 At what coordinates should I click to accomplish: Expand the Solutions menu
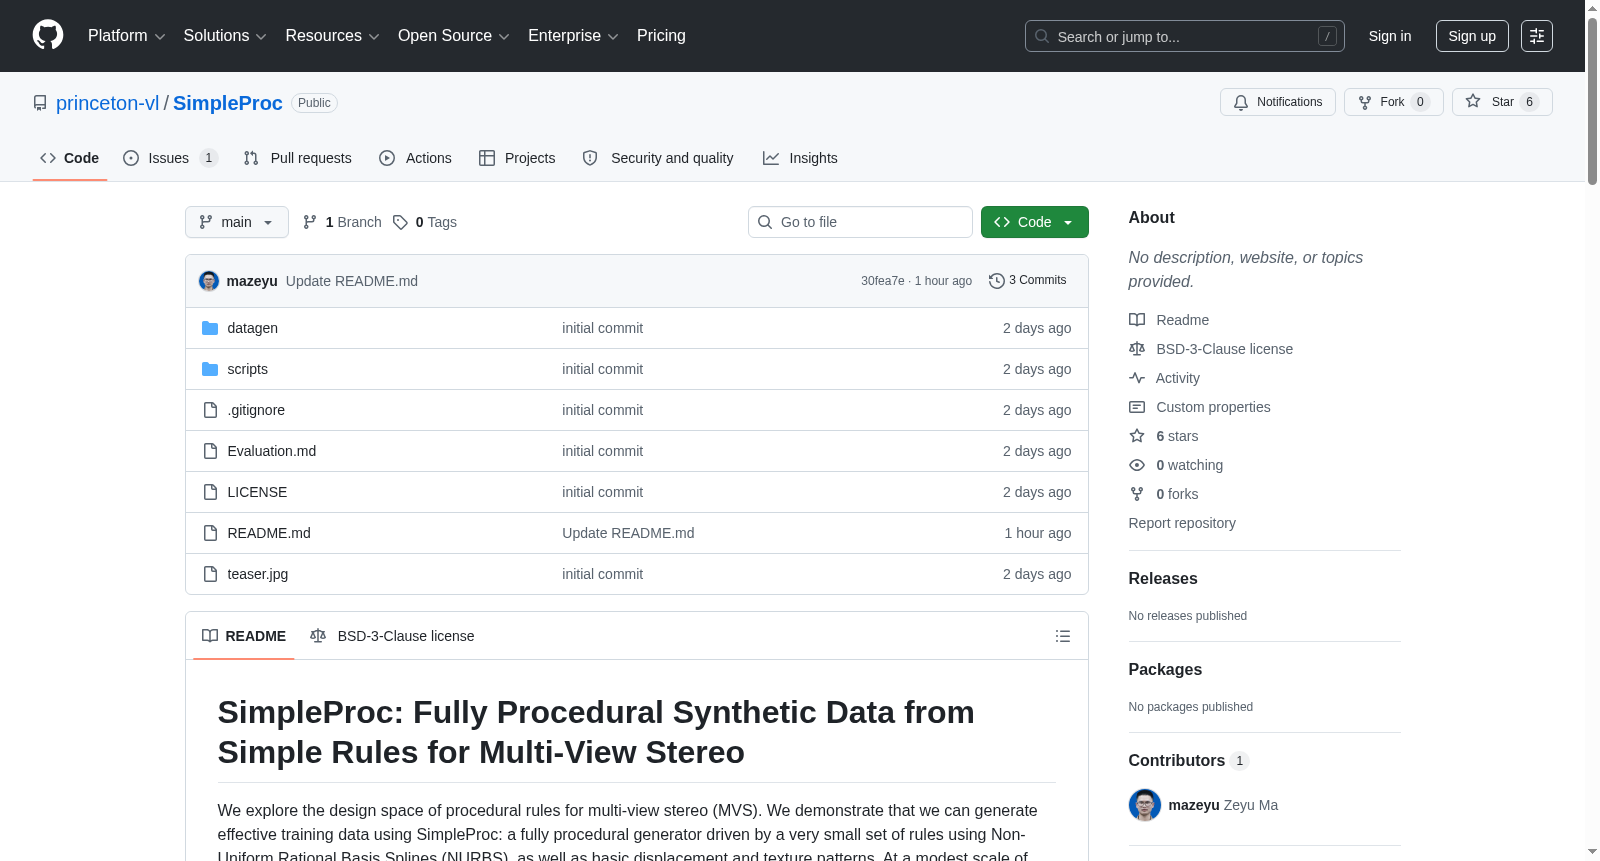pyautogui.click(x=225, y=36)
